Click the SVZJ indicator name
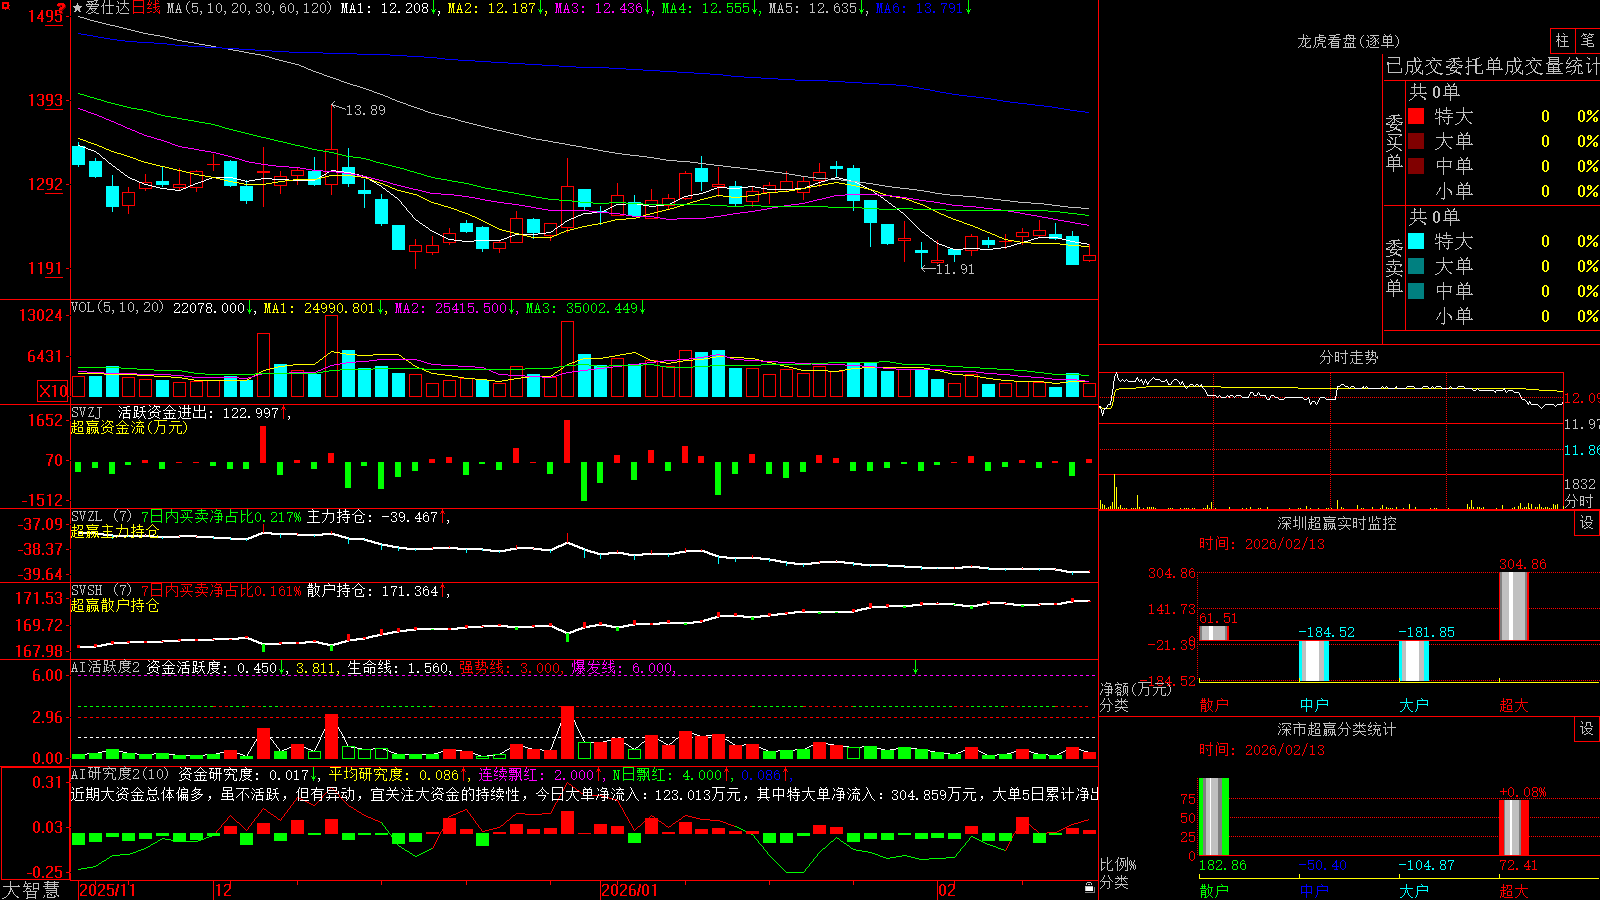Screen dimensions: 1600x900 pyautogui.click(x=87, y=412)
